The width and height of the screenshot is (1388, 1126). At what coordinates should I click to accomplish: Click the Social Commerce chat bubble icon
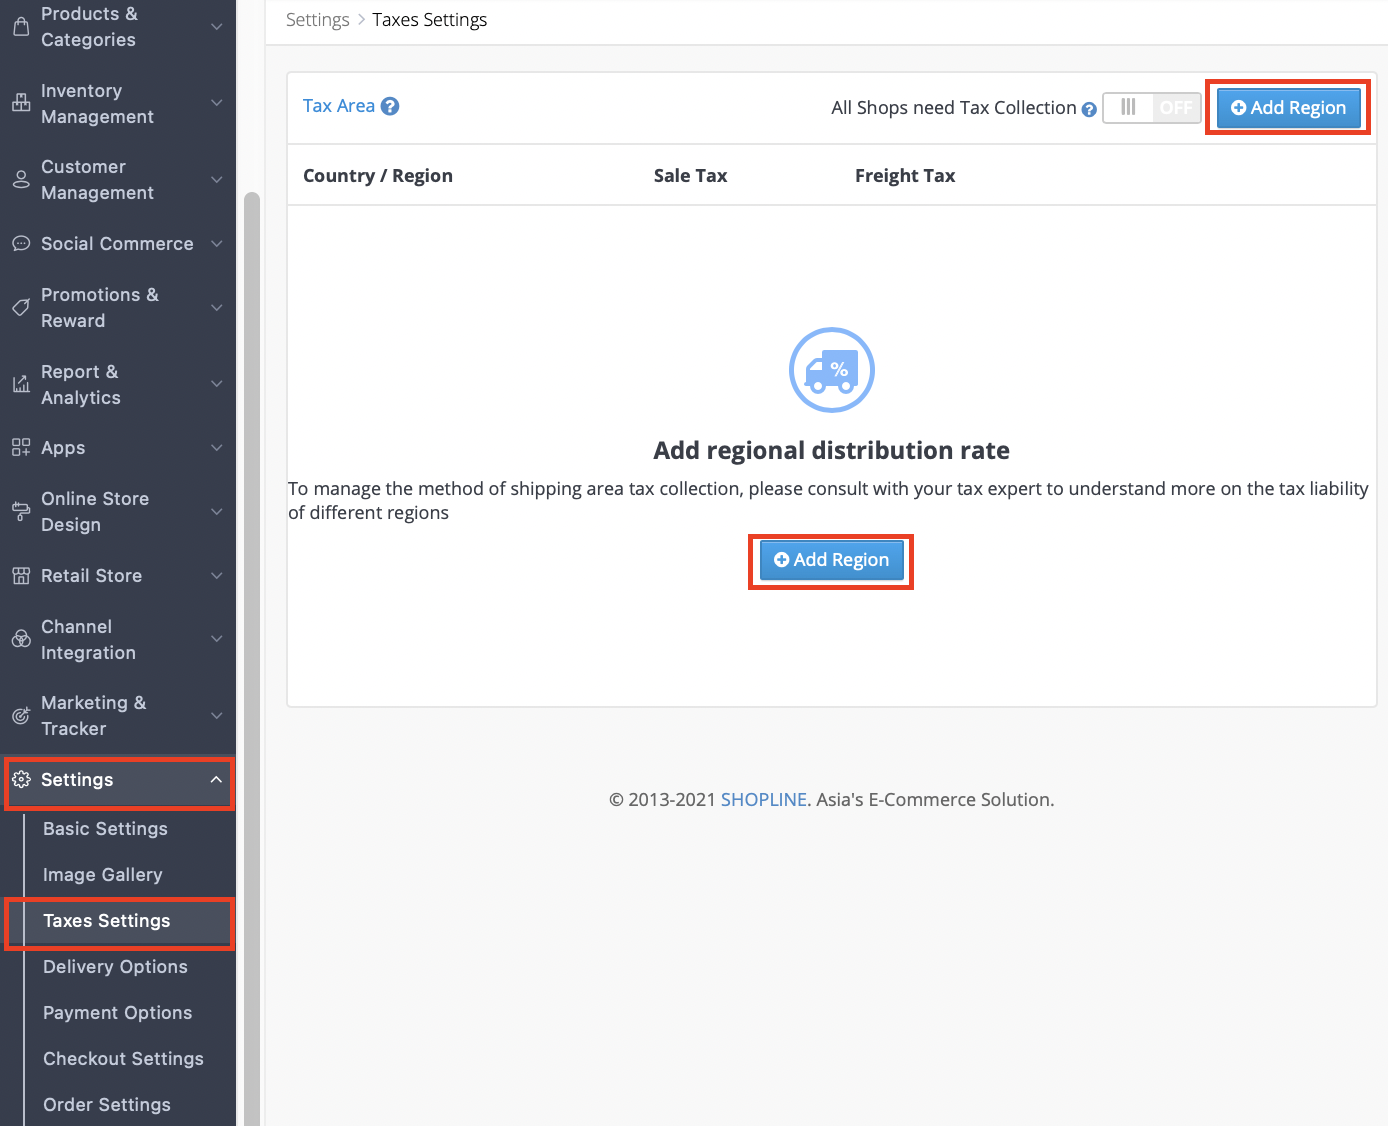(21, 244)
